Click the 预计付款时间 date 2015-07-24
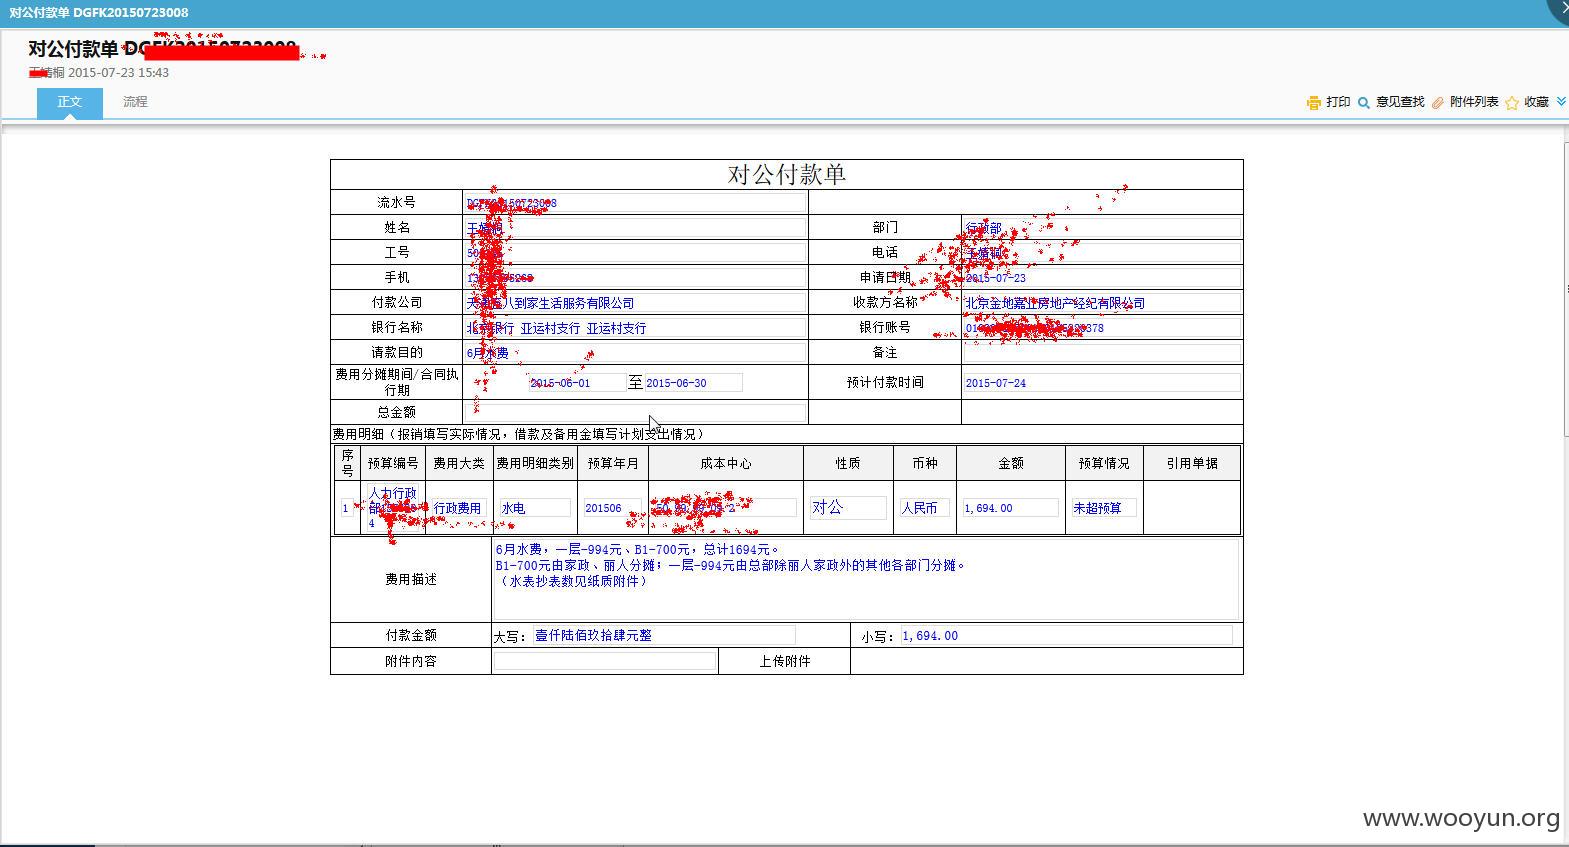The height and width of the screenshot is (847, 1569). coord(1102,382)
